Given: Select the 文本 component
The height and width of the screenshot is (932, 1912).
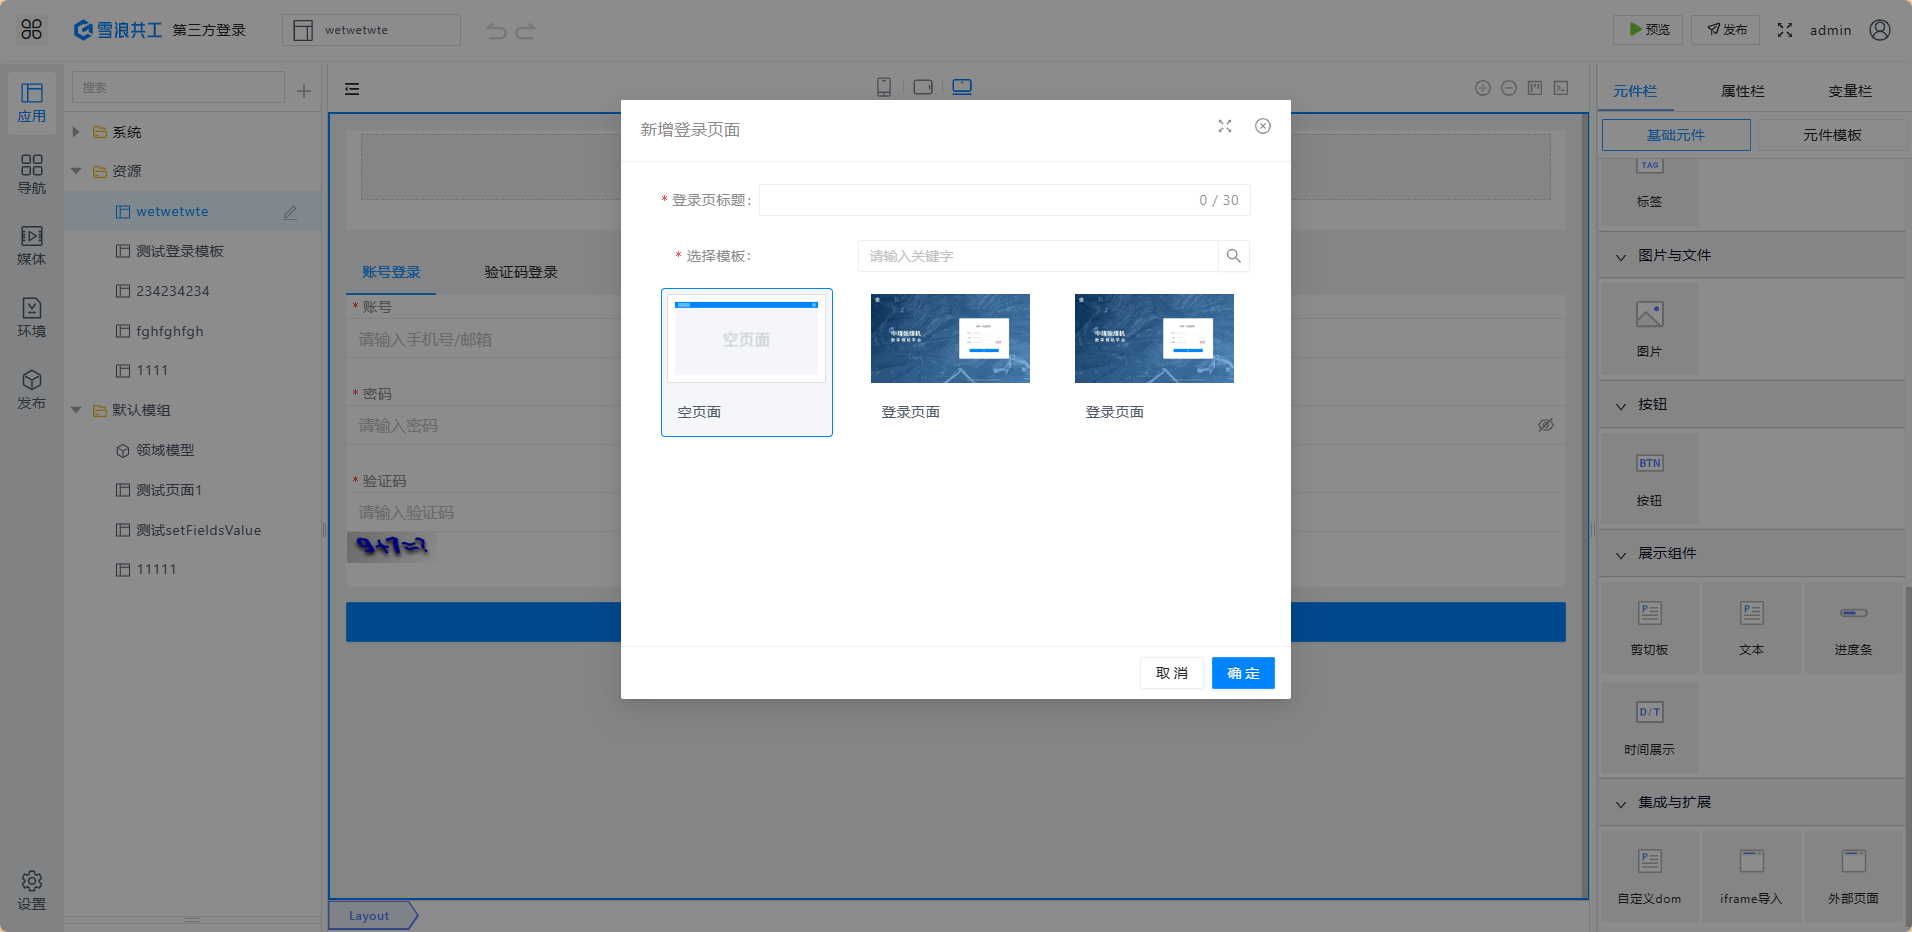Looking at the screenshot, I should [1752, 627].
